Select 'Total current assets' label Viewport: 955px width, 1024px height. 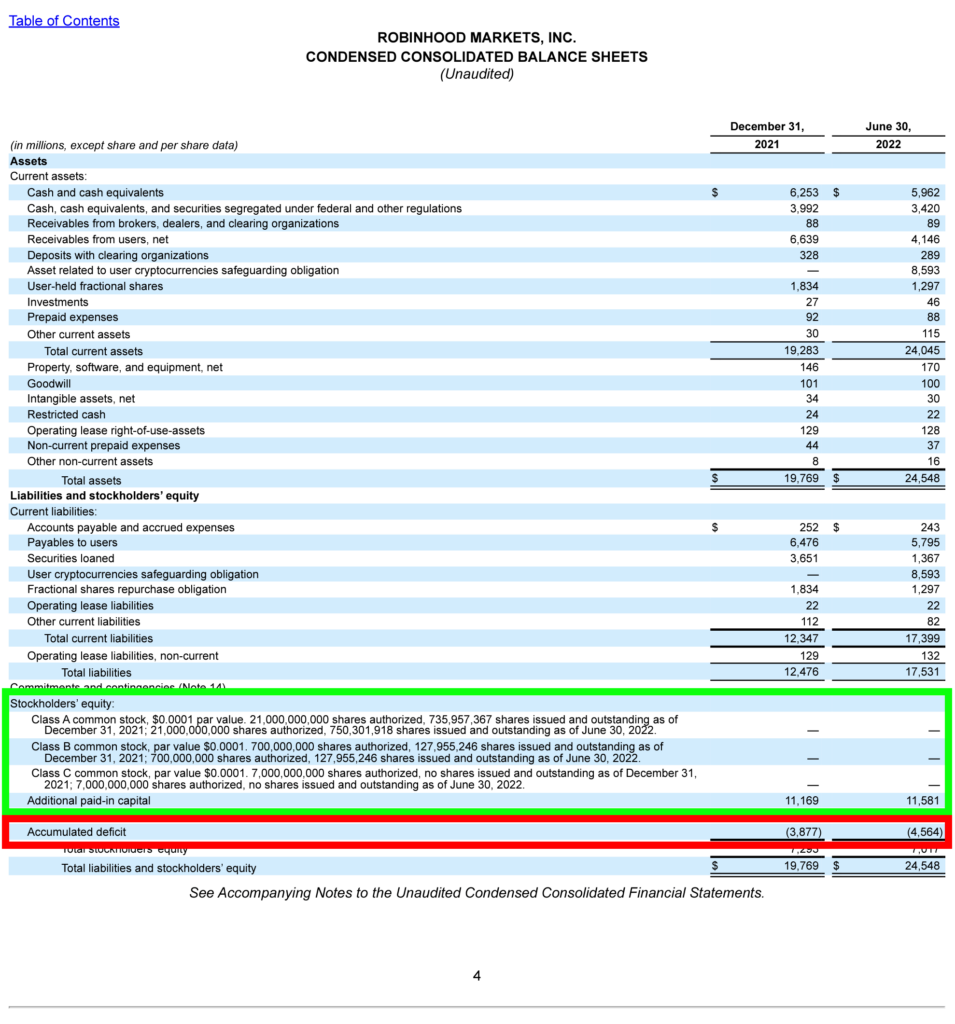[93, 351]
